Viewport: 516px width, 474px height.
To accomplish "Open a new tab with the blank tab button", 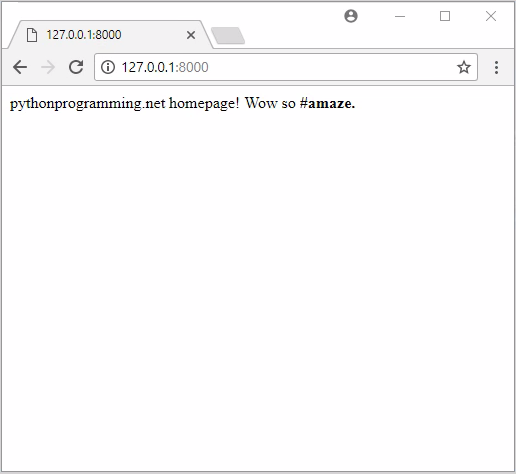I will (x=228, y=35).
